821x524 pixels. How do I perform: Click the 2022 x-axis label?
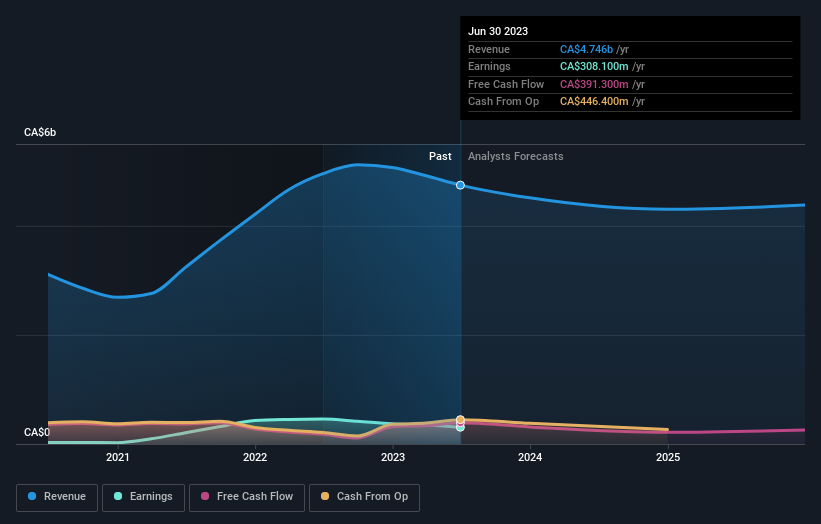tap(255, 458)
